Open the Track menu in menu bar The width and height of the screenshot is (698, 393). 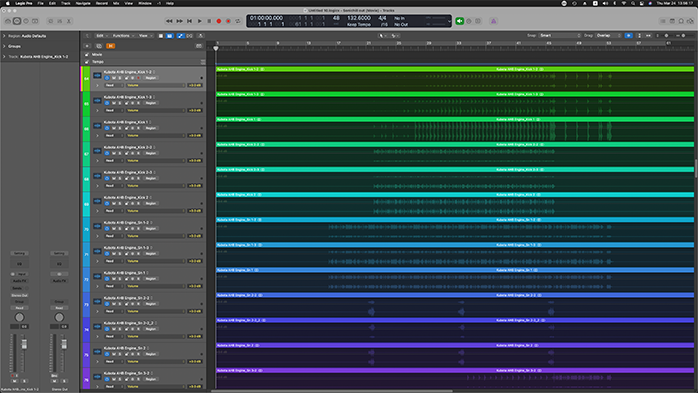click(x=66, y=3)
